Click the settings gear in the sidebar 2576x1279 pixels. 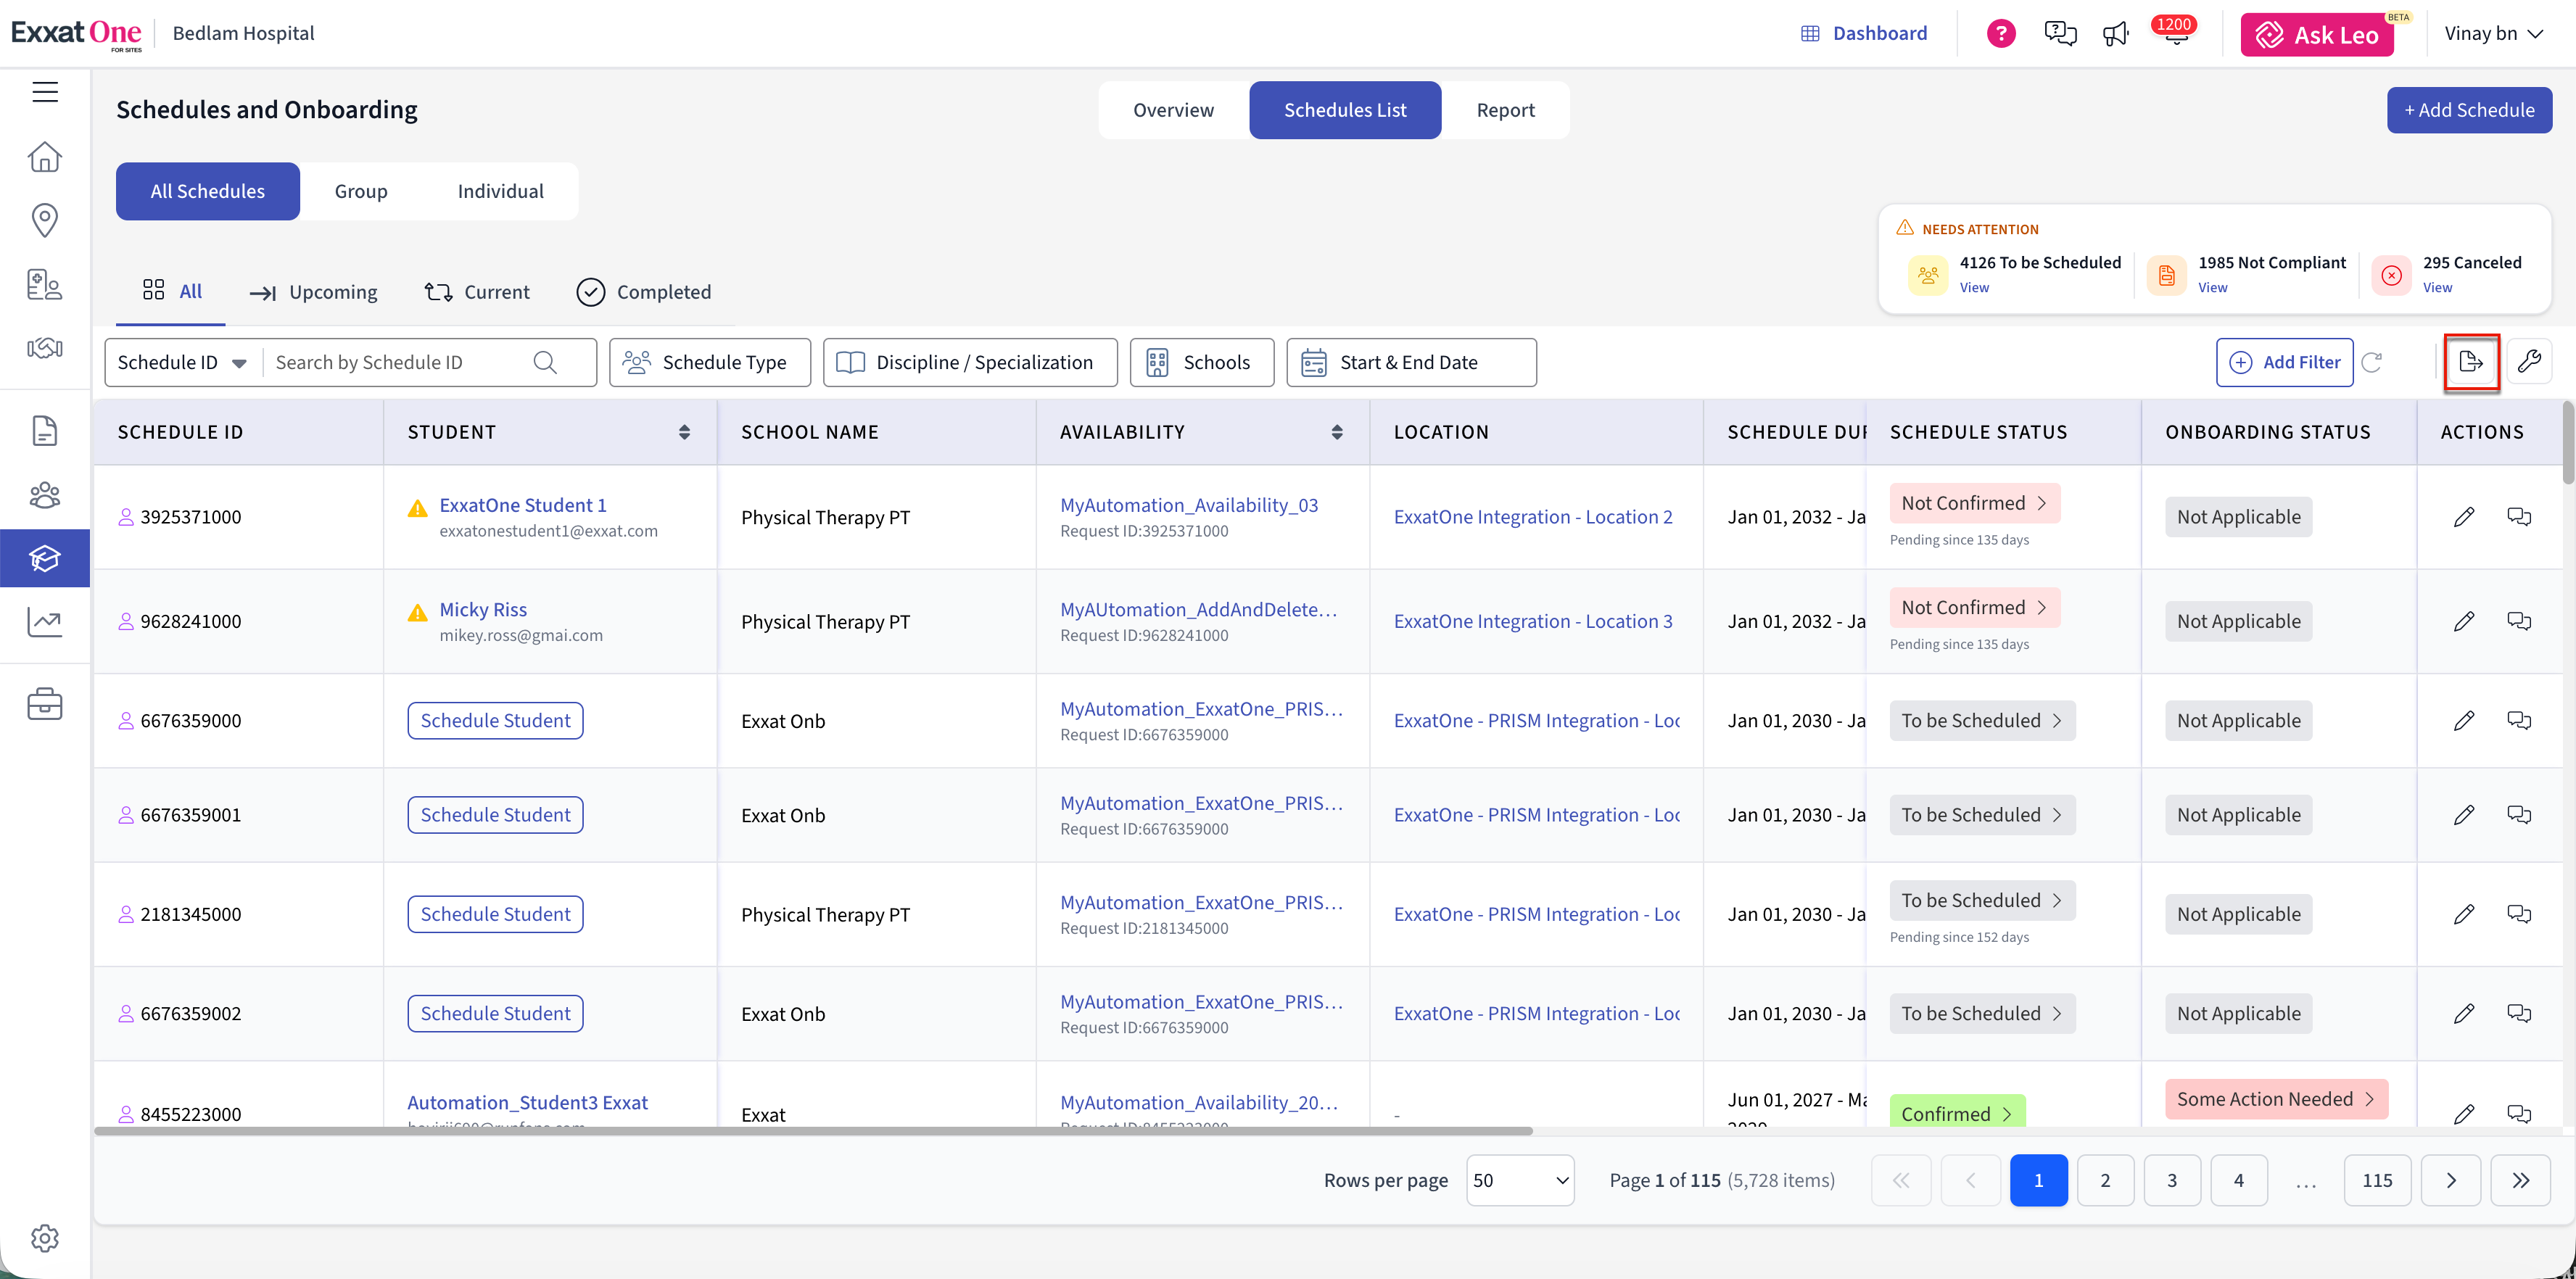point(45,1238)
